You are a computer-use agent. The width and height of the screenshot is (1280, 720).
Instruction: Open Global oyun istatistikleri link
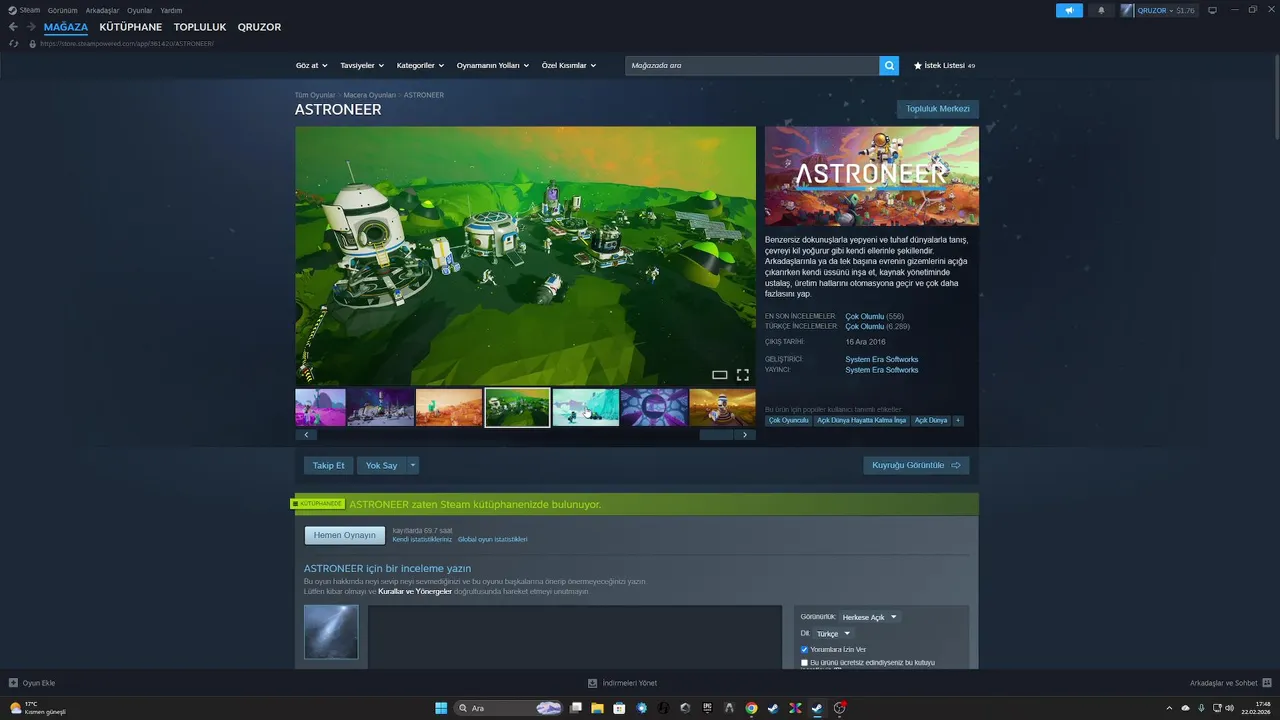coord(492,539)
